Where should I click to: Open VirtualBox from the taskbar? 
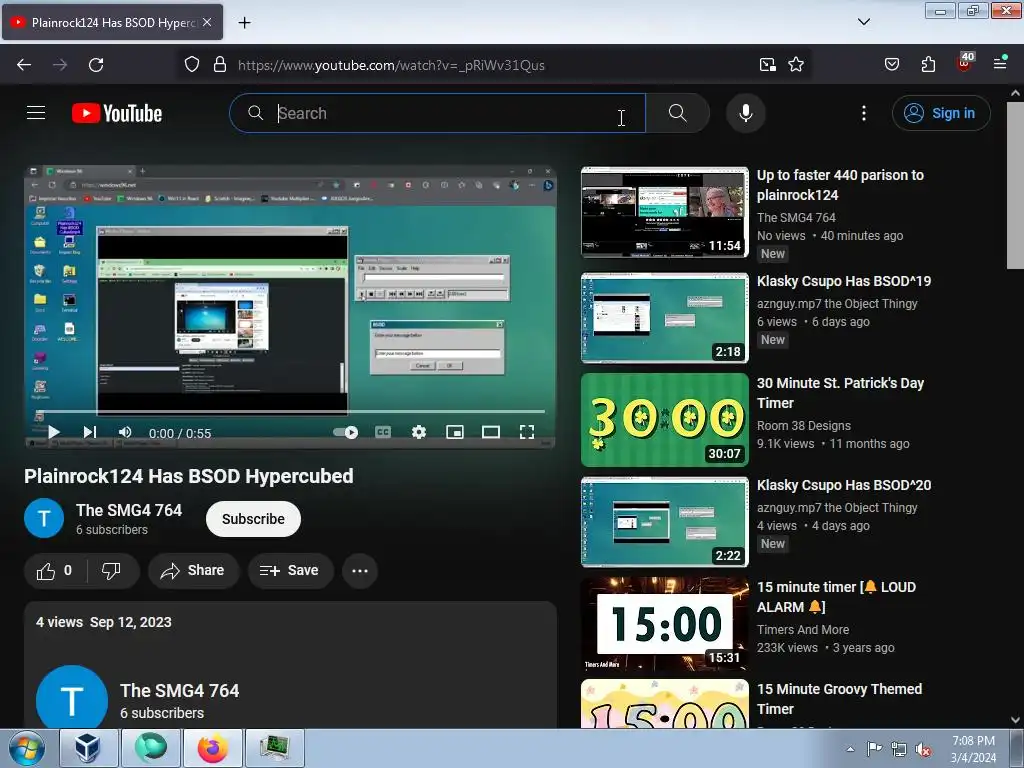88,748
